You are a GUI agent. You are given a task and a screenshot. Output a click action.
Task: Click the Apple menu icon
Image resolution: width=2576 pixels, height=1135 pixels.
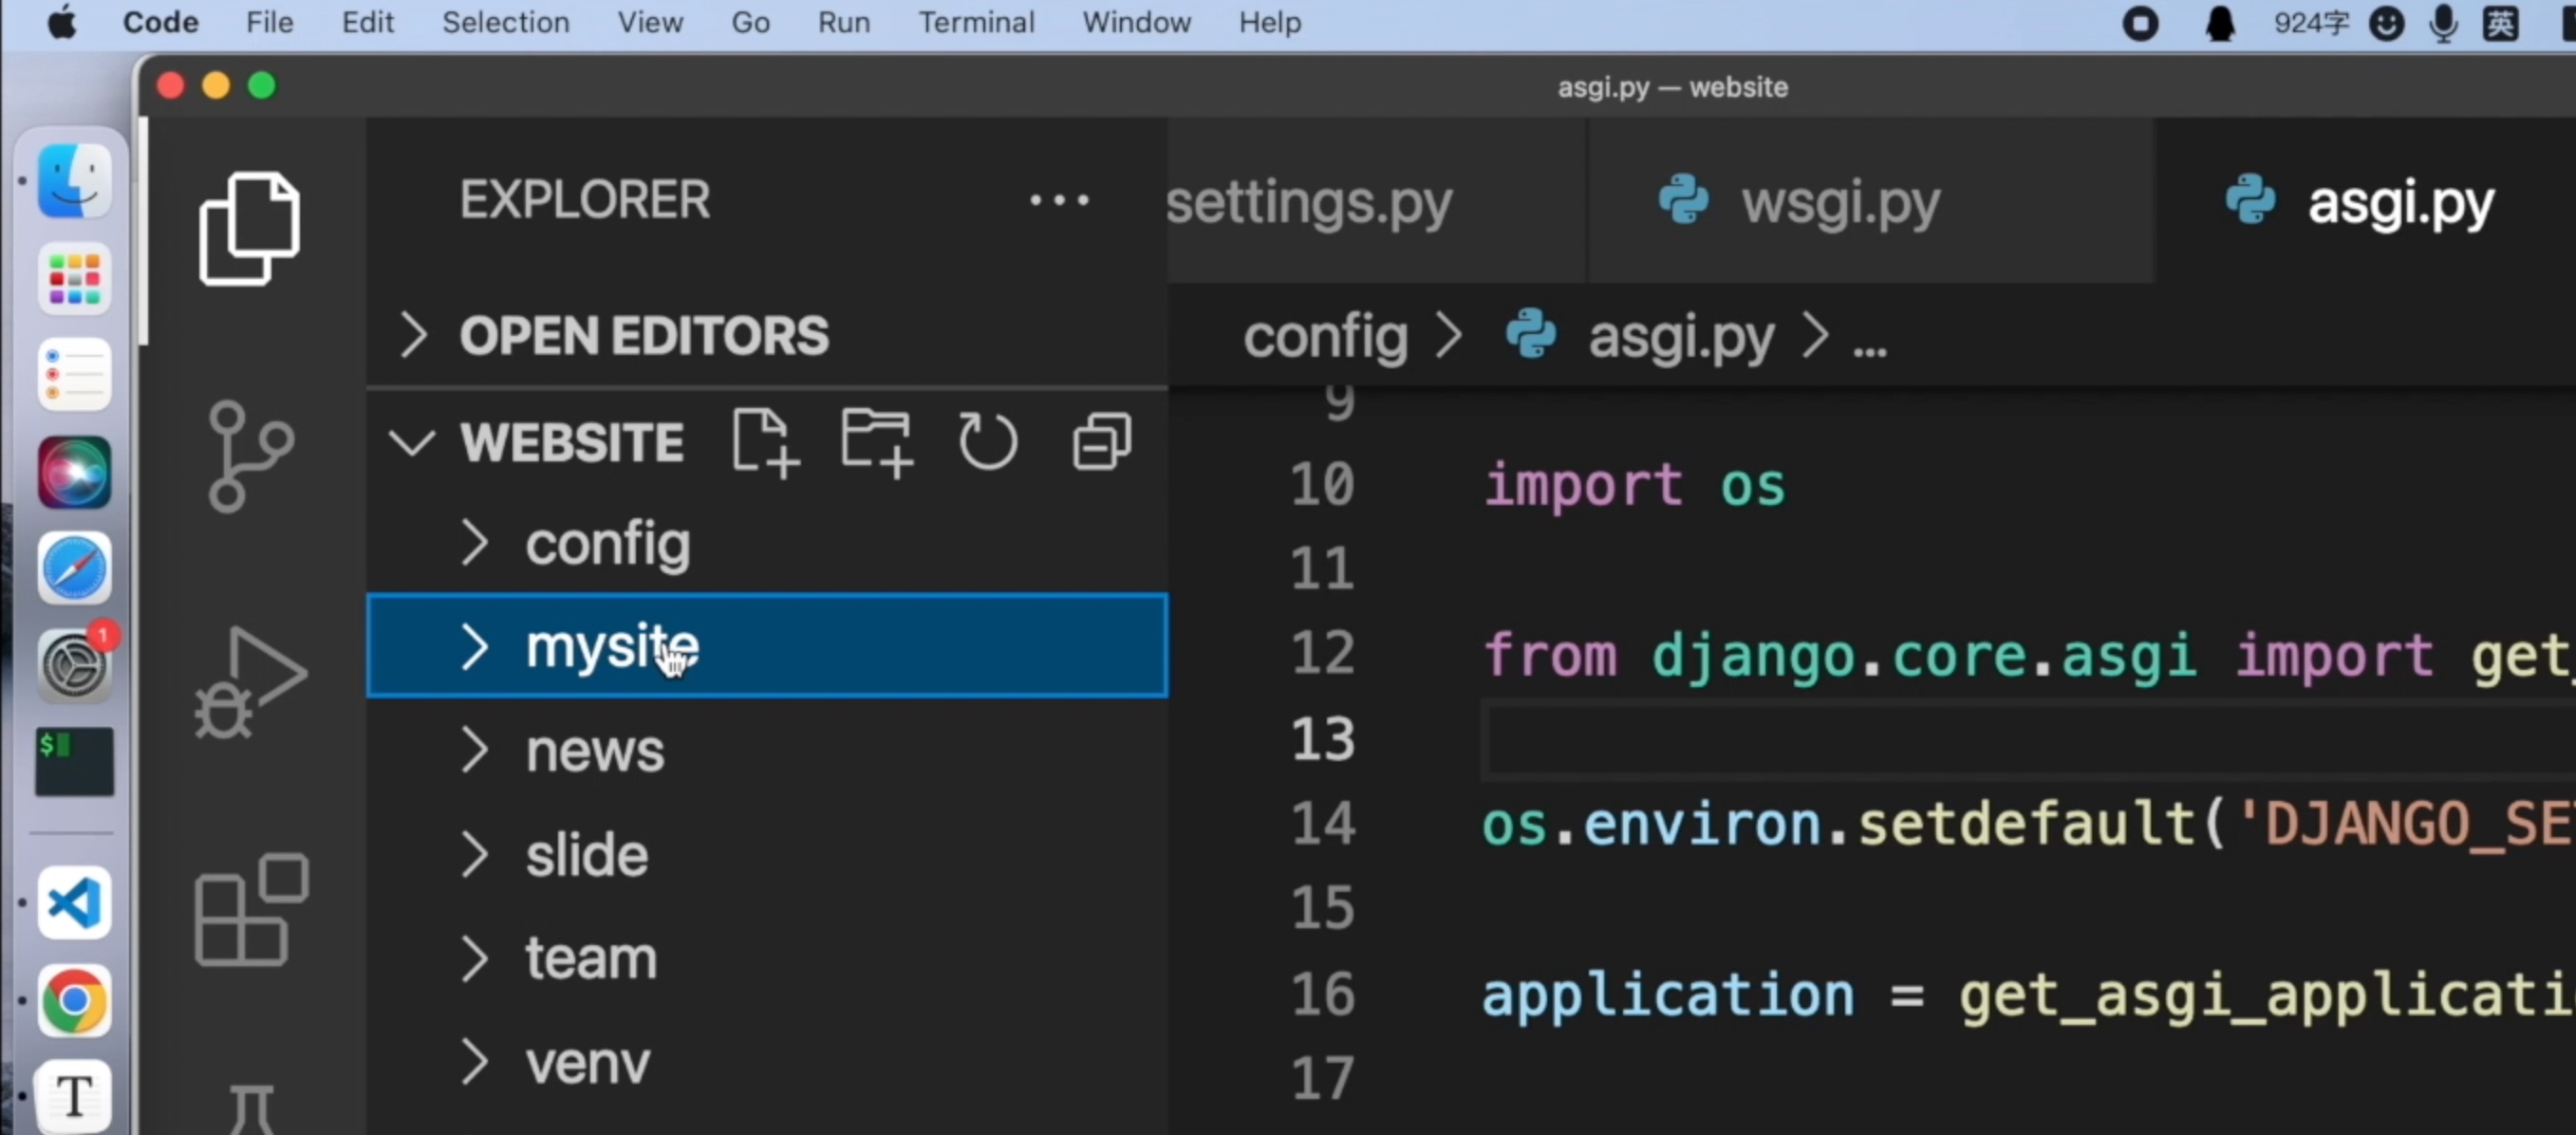click(x=62, y=22)
